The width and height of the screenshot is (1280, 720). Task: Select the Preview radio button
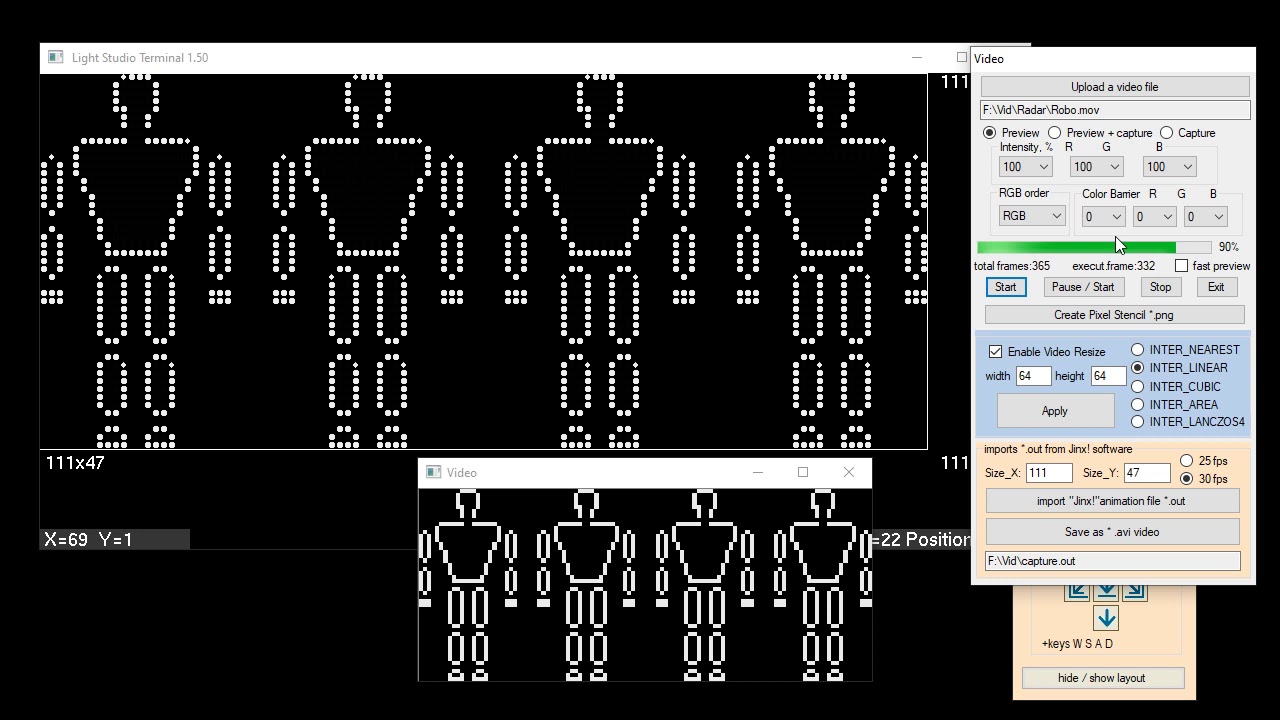tap(989, 133)
